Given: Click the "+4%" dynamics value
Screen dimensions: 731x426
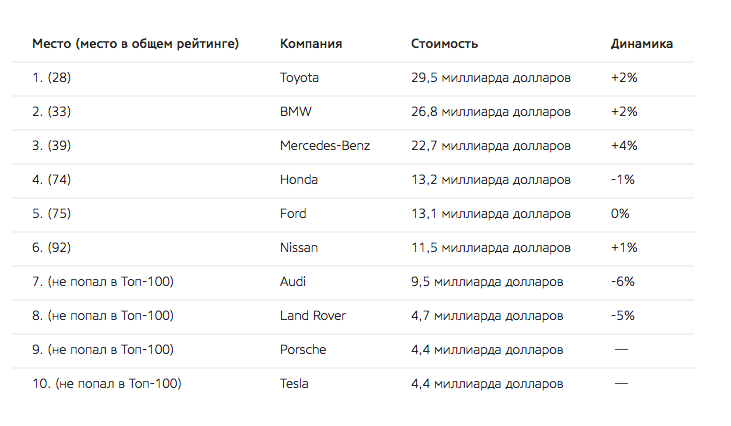Looking at the screenshot, I should (x=624, y=146).
